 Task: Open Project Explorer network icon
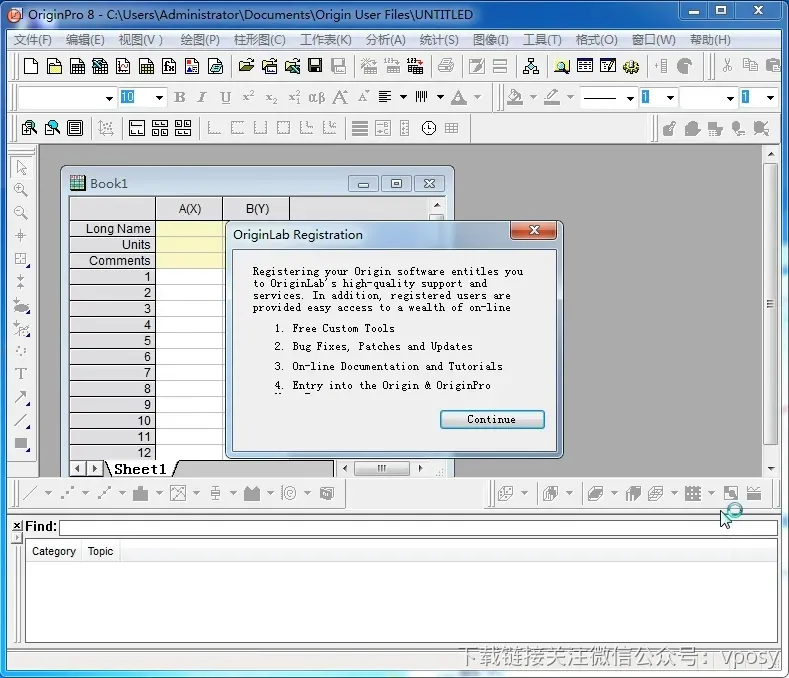pos(531,66)
